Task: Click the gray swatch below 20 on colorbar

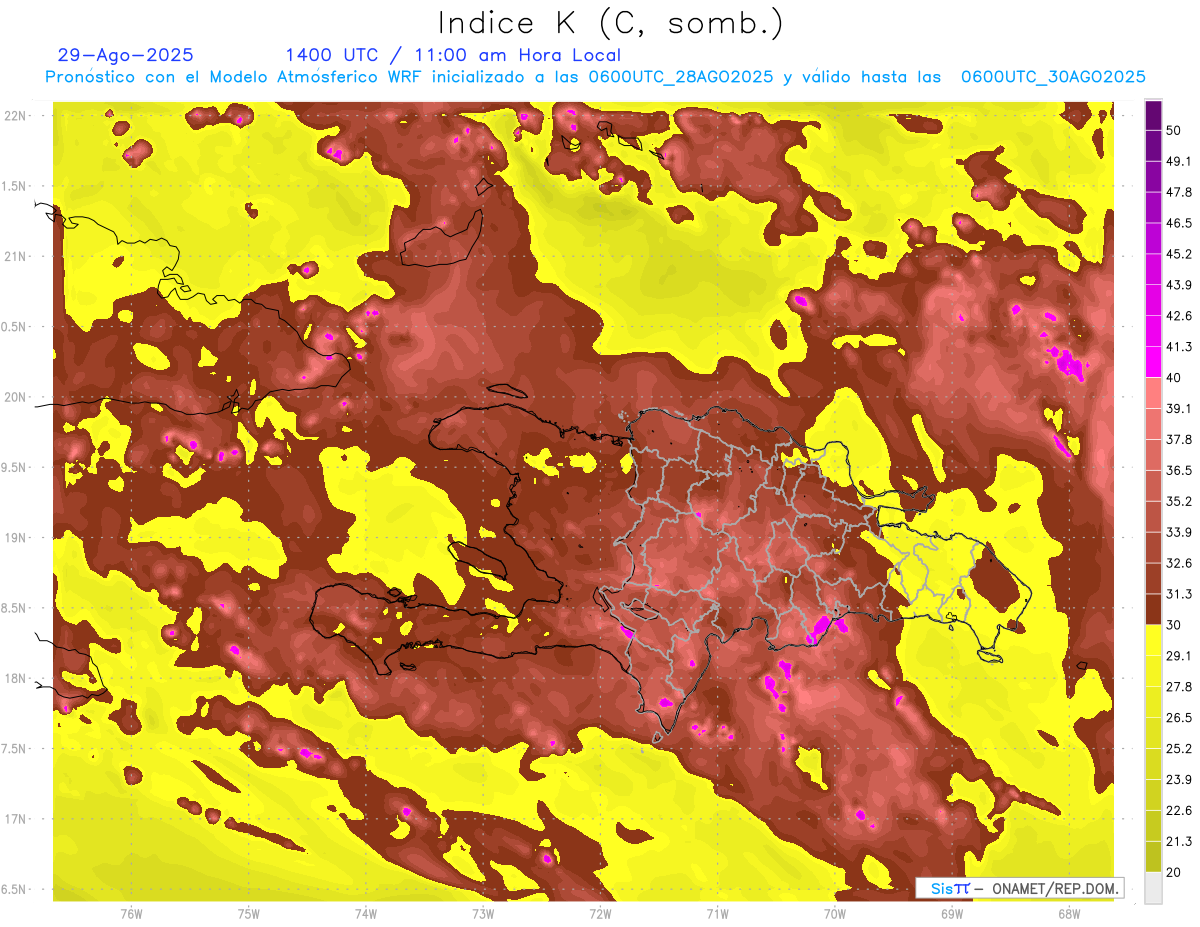Action: [x=1153, y=888]
